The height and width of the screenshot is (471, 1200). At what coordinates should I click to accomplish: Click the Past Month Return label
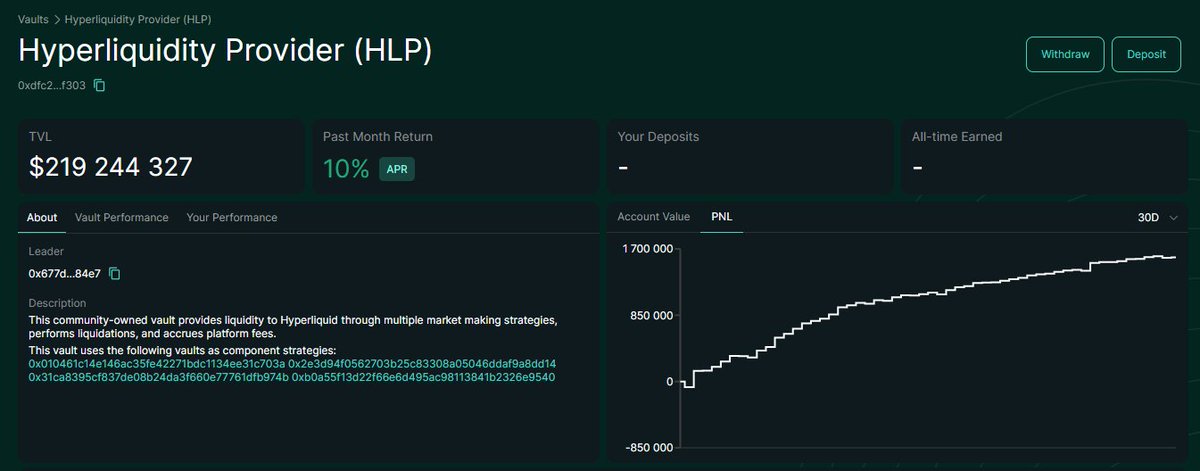tap(378, 136)
